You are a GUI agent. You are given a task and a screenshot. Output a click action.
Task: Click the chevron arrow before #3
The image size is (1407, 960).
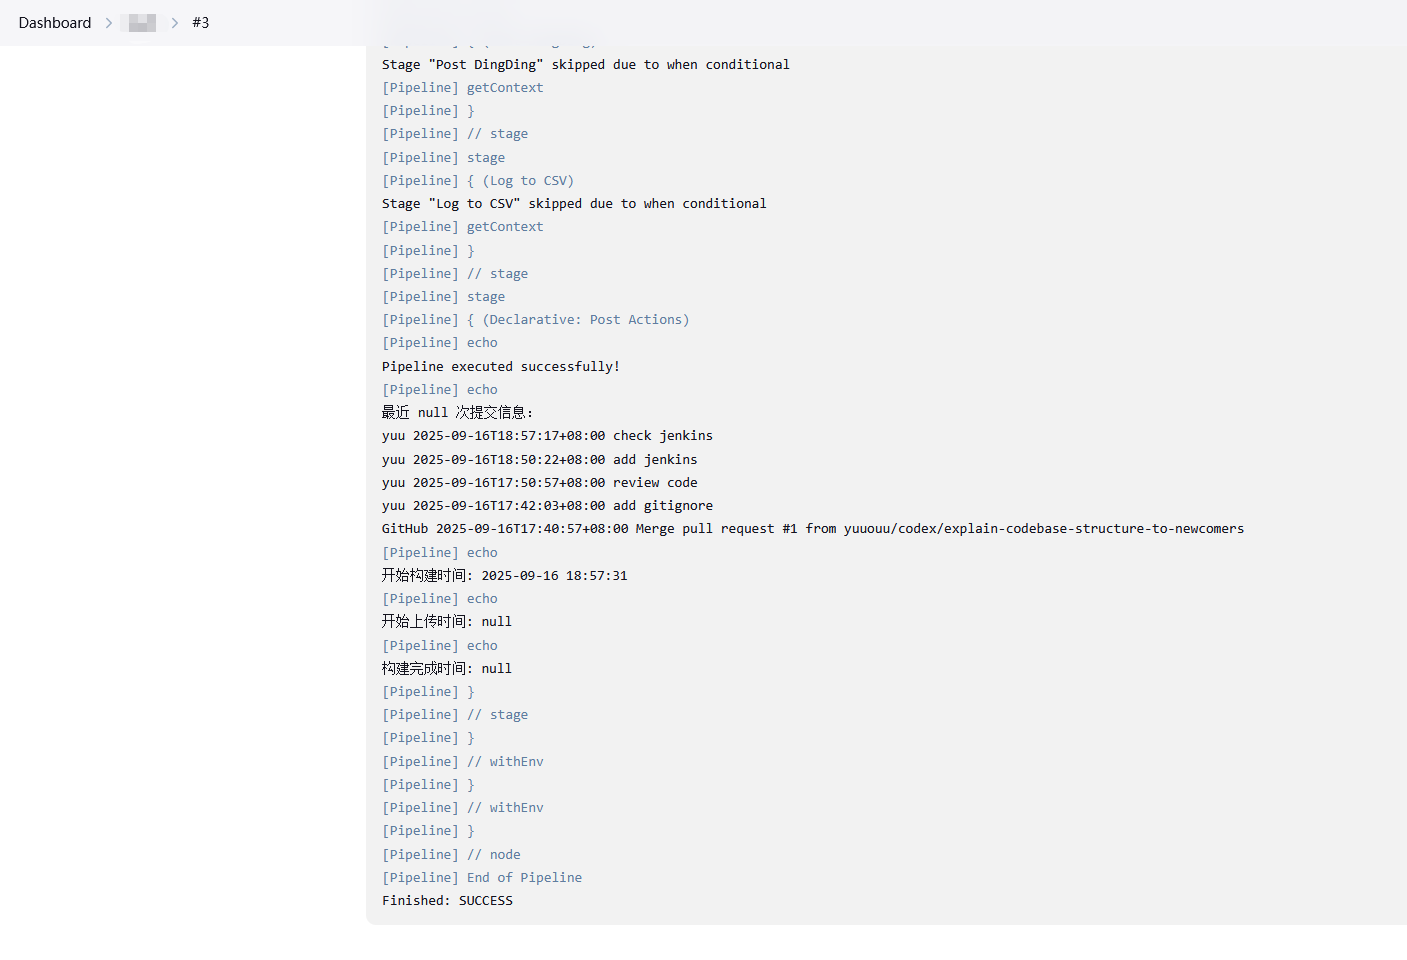coord(174,23)
